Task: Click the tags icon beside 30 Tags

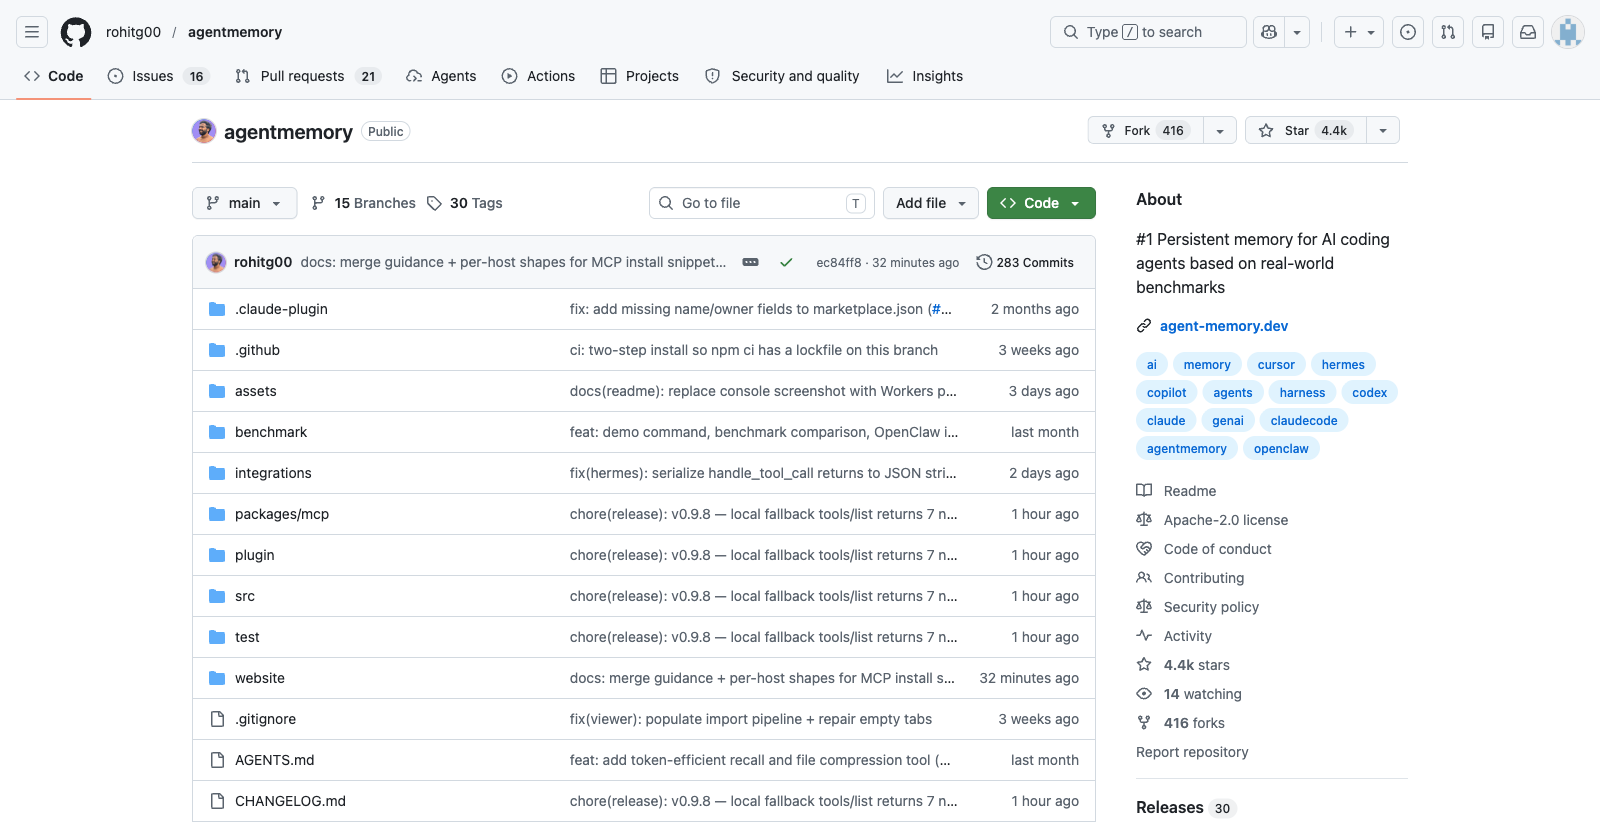Action: 434,203
